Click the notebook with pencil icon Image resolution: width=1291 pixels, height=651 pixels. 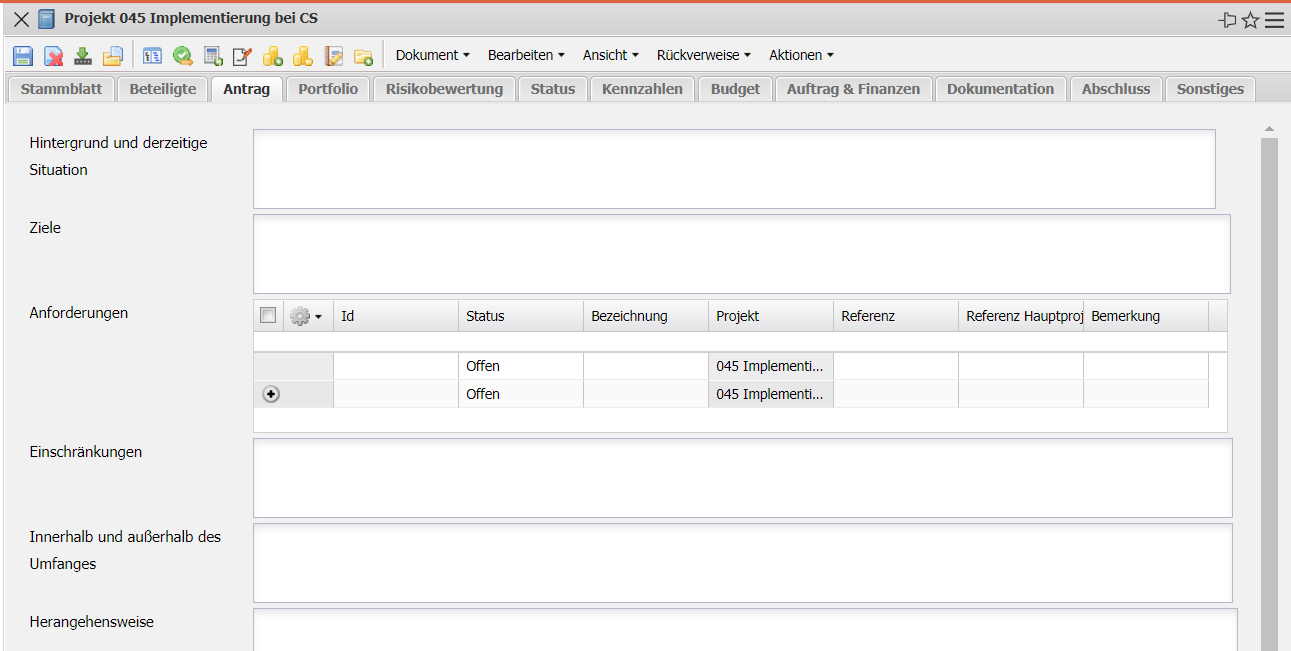(x=334, y=56)
